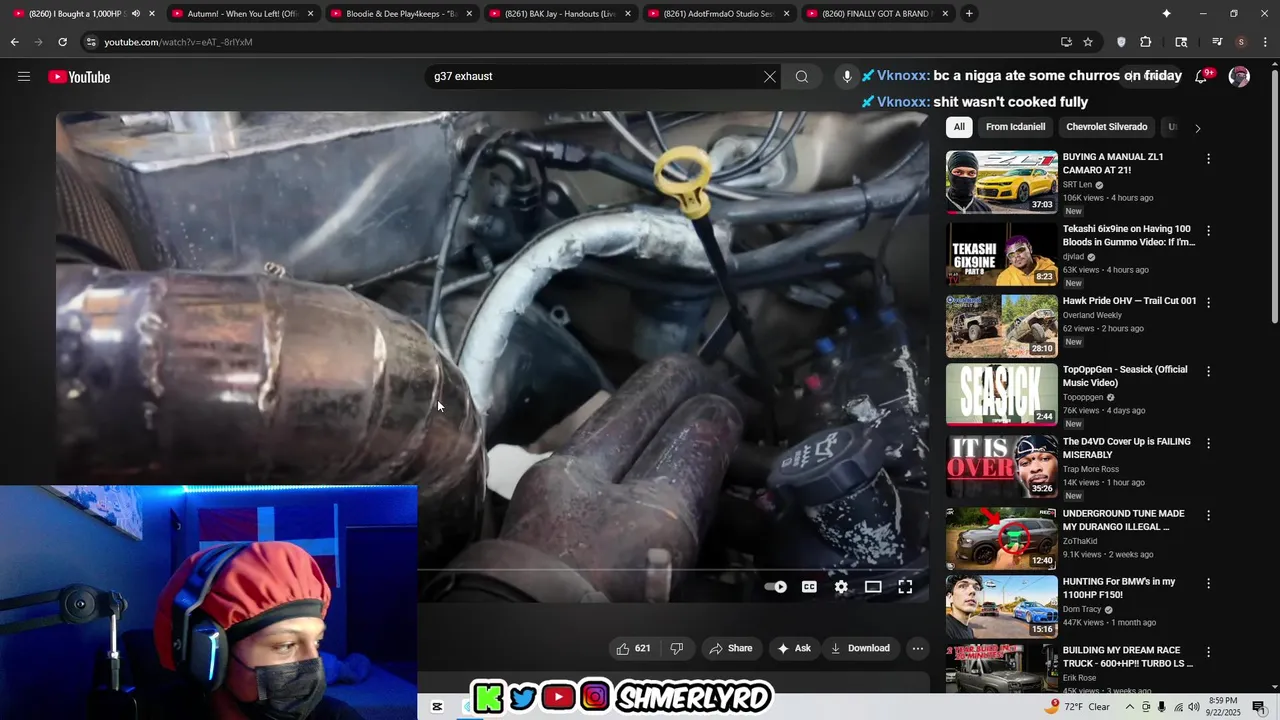The width and height of the screenshot is (1280, 720).
Task: Run search with magnifier button
Action: (x=802, y=77)
